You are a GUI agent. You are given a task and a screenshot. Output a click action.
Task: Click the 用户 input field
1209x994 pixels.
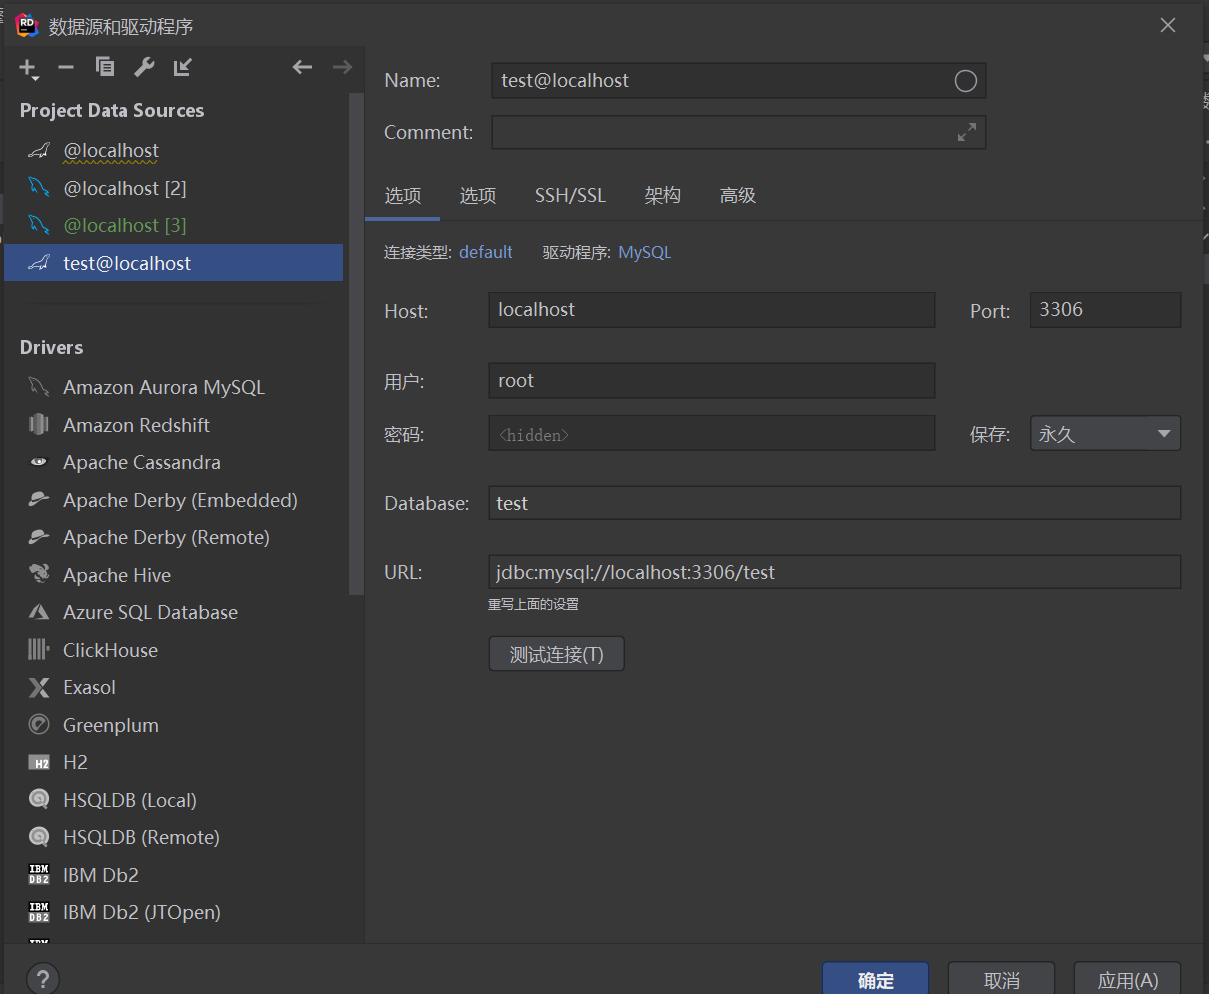pos(712,381)
